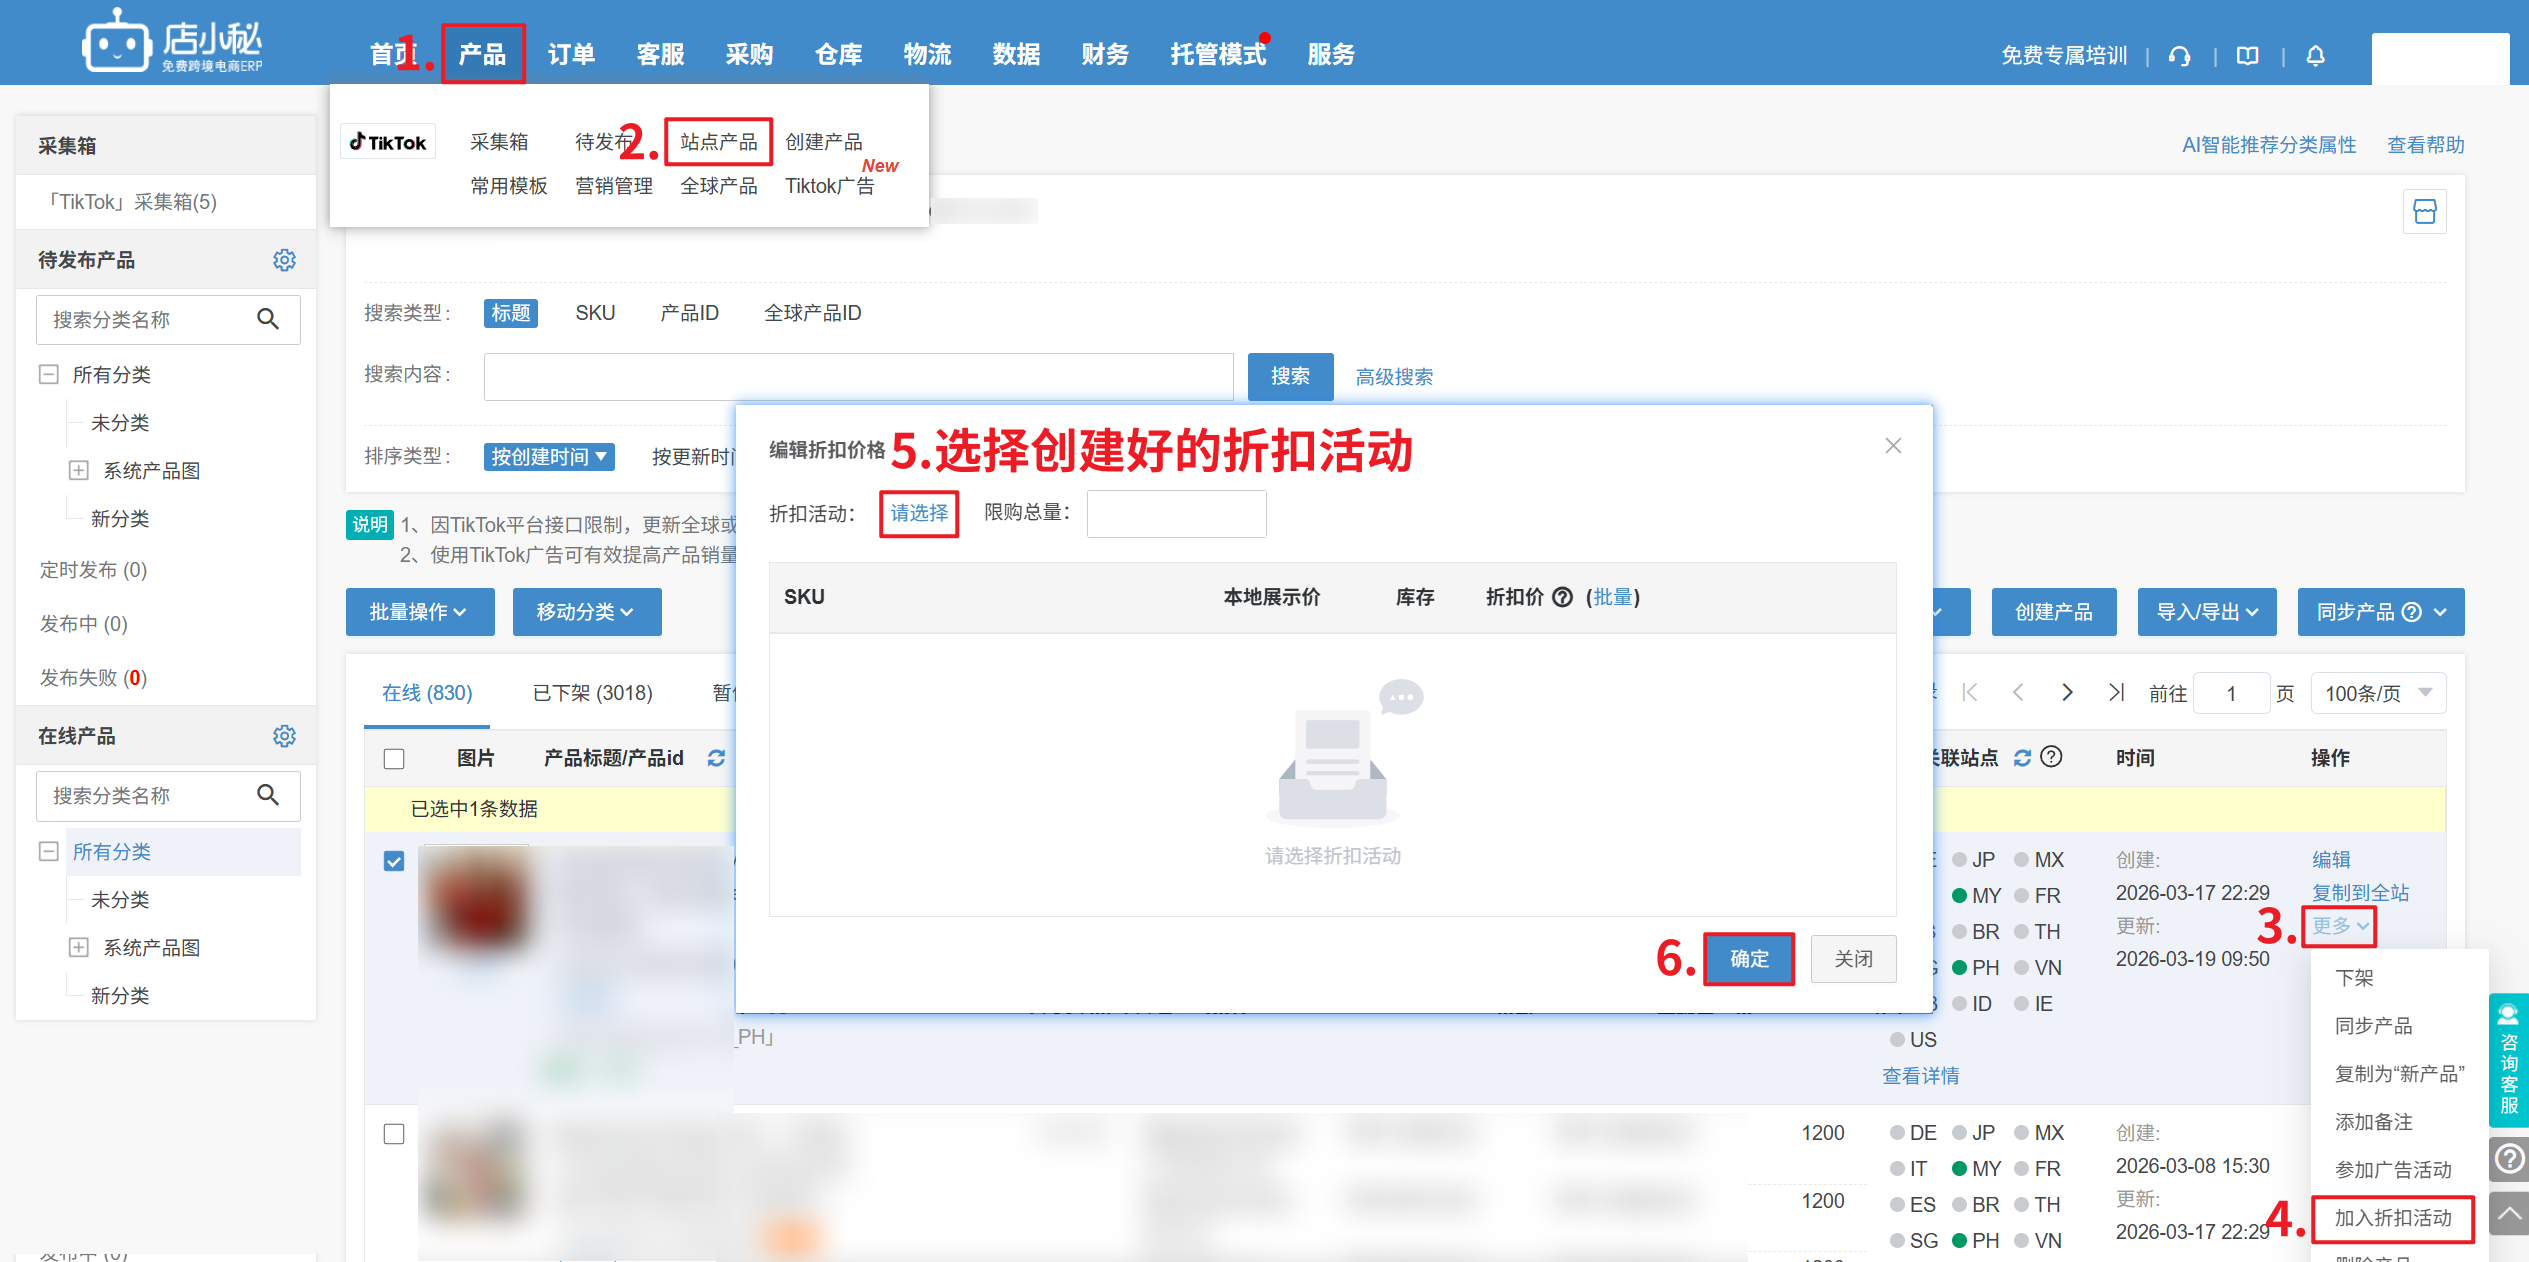Open the 请选择 discount activity dropdown
2529x1262 pixels.
pos(918,513)
